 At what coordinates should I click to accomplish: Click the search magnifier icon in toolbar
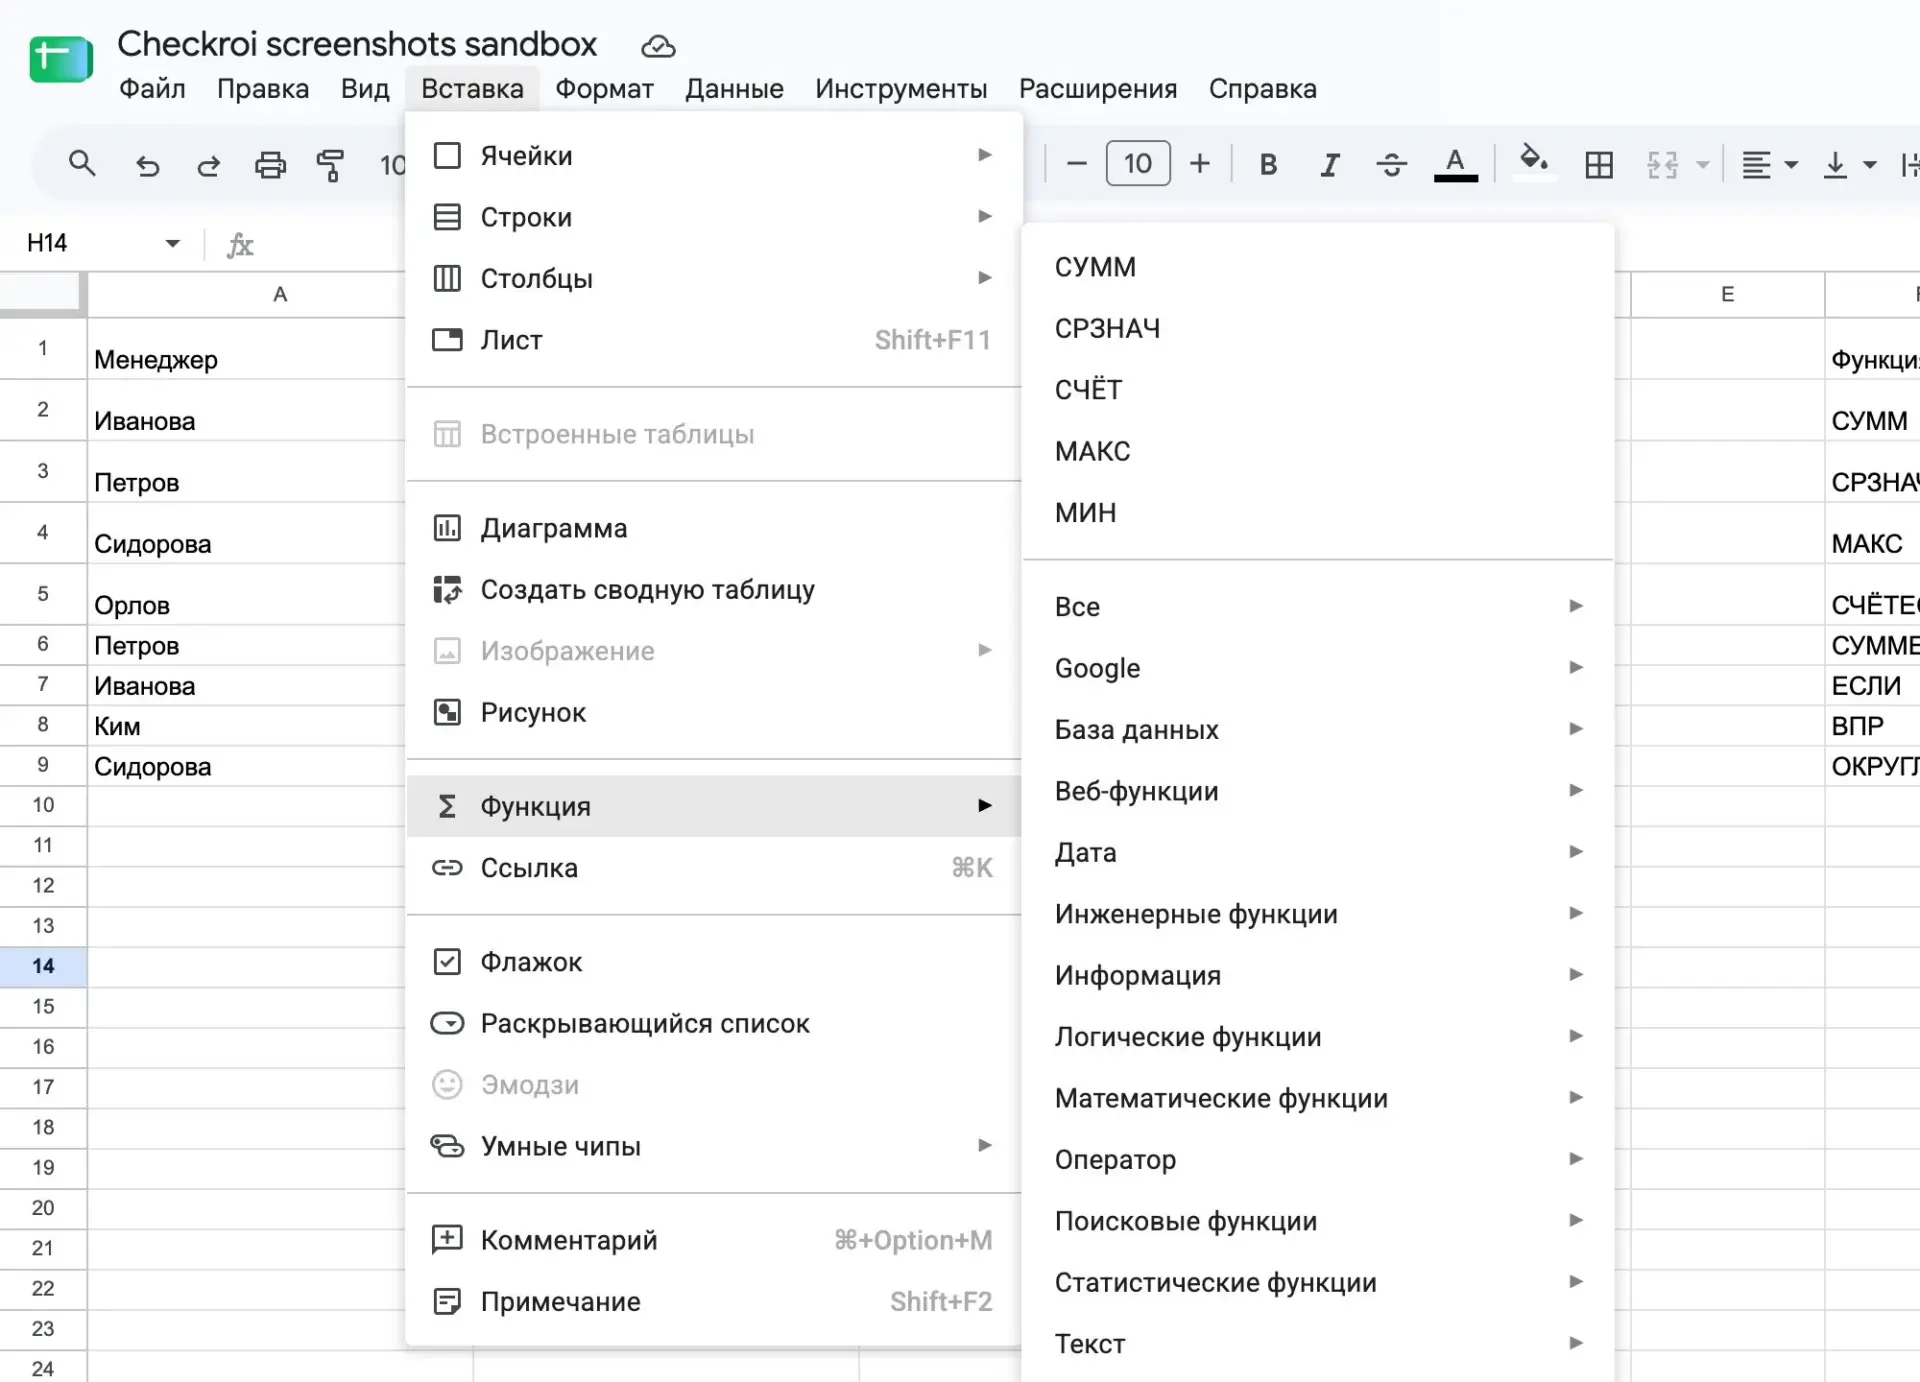coord(82,164)
